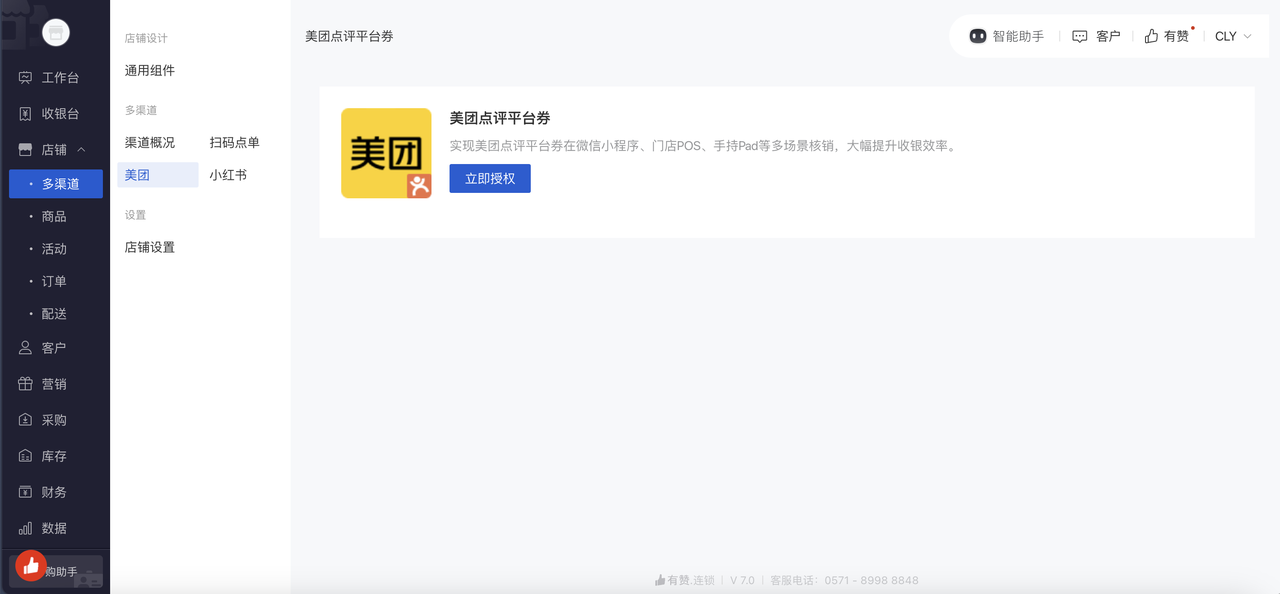
Task: Click the 店铺 store icon
Action: point(25,150)
